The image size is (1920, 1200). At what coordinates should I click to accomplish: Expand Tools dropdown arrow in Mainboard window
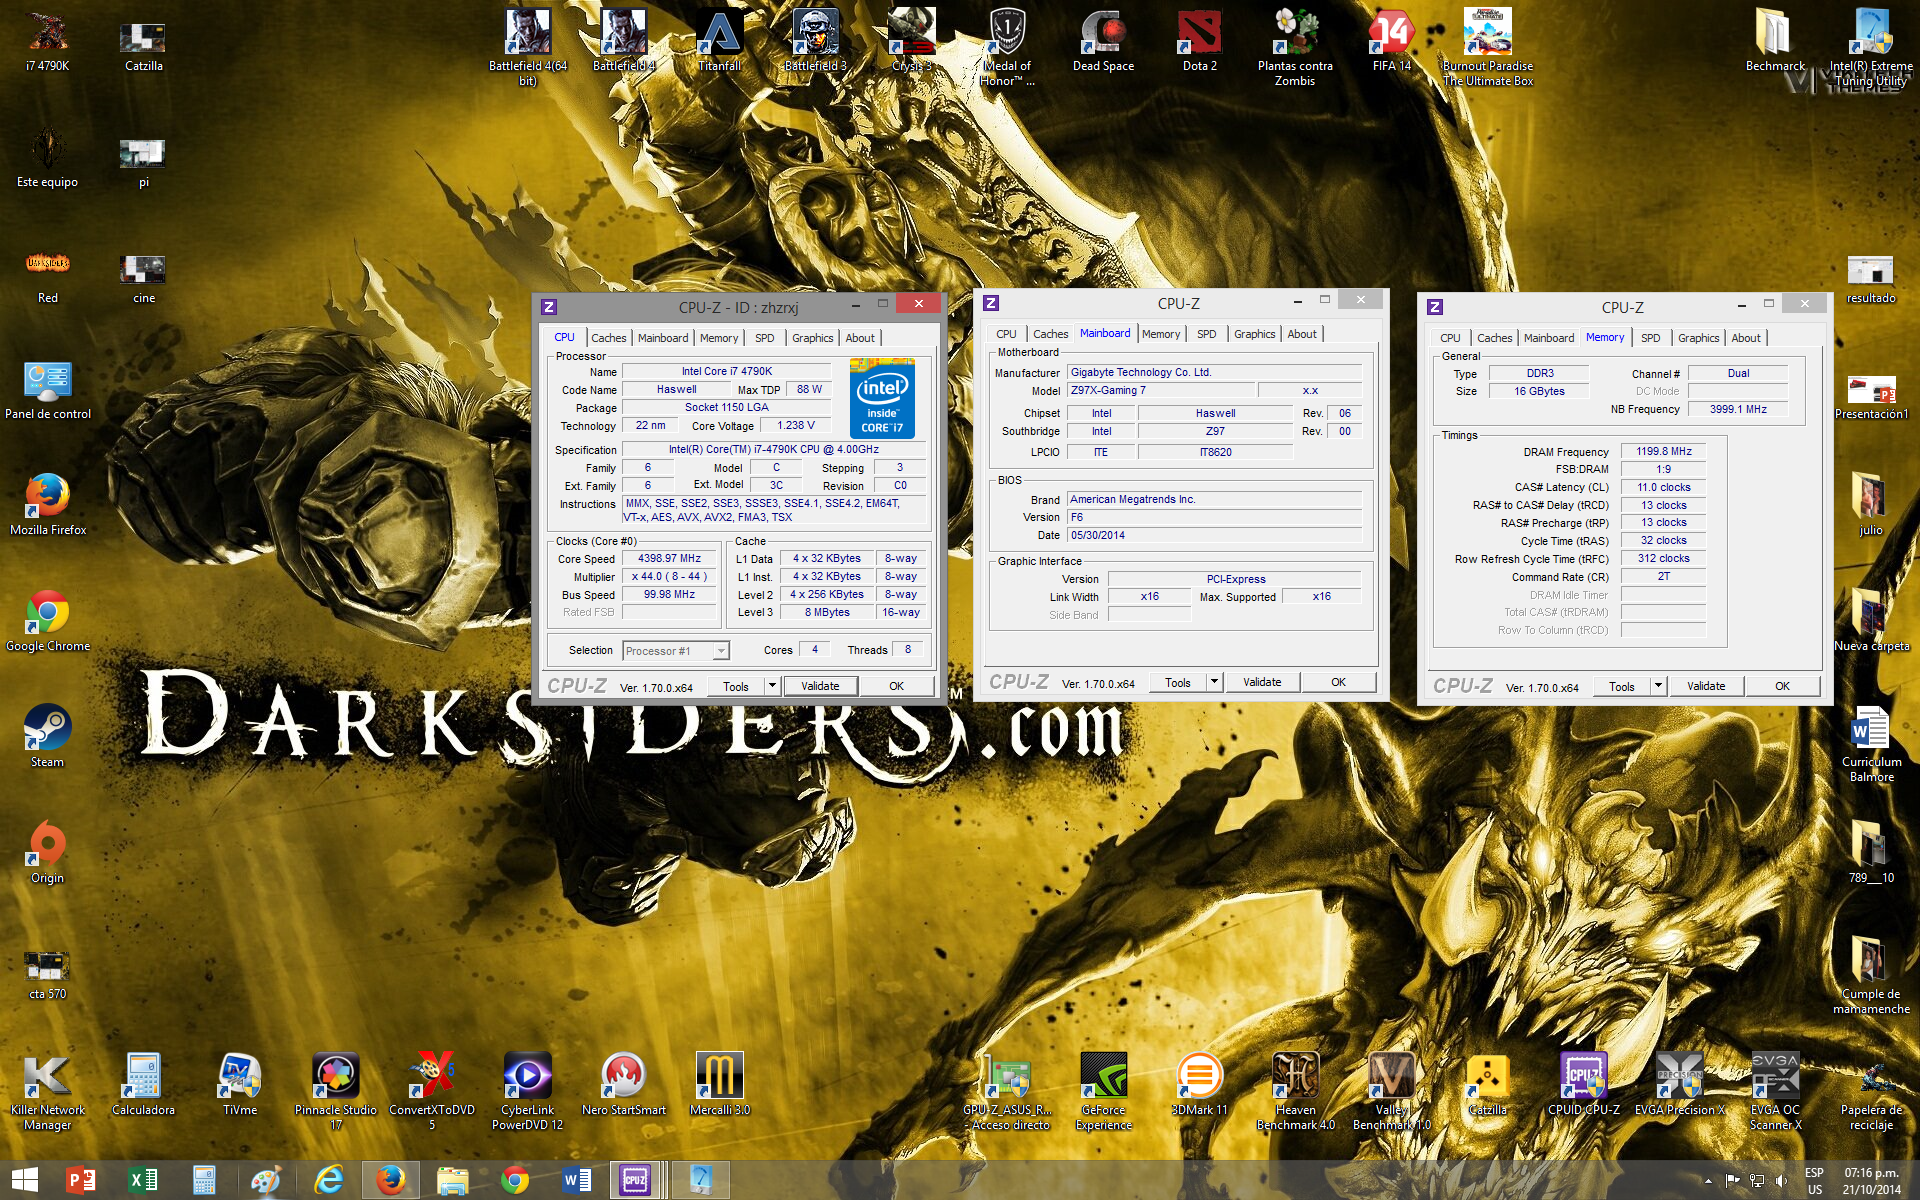point(1214,682)
